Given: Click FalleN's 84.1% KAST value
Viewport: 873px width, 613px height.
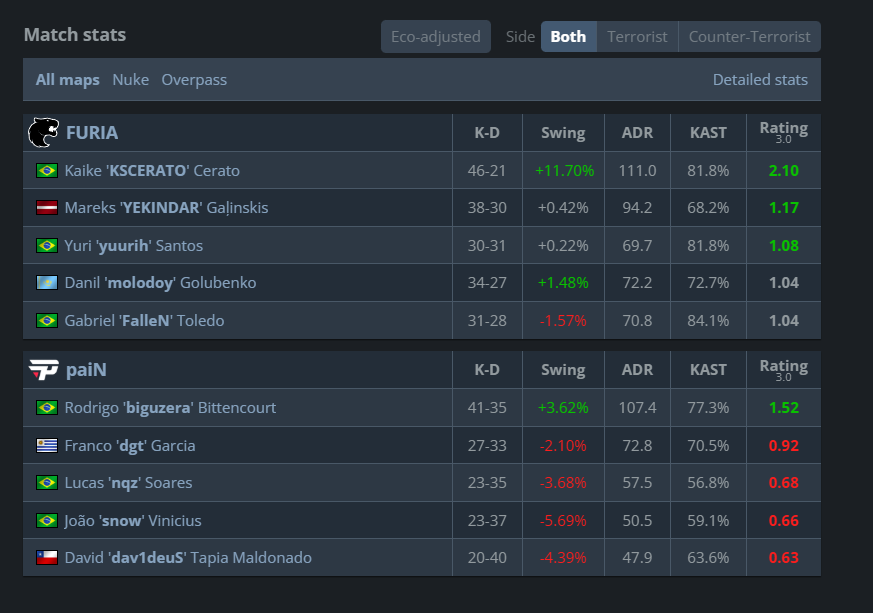Looking at the screenshot, I should click(708, 321).
